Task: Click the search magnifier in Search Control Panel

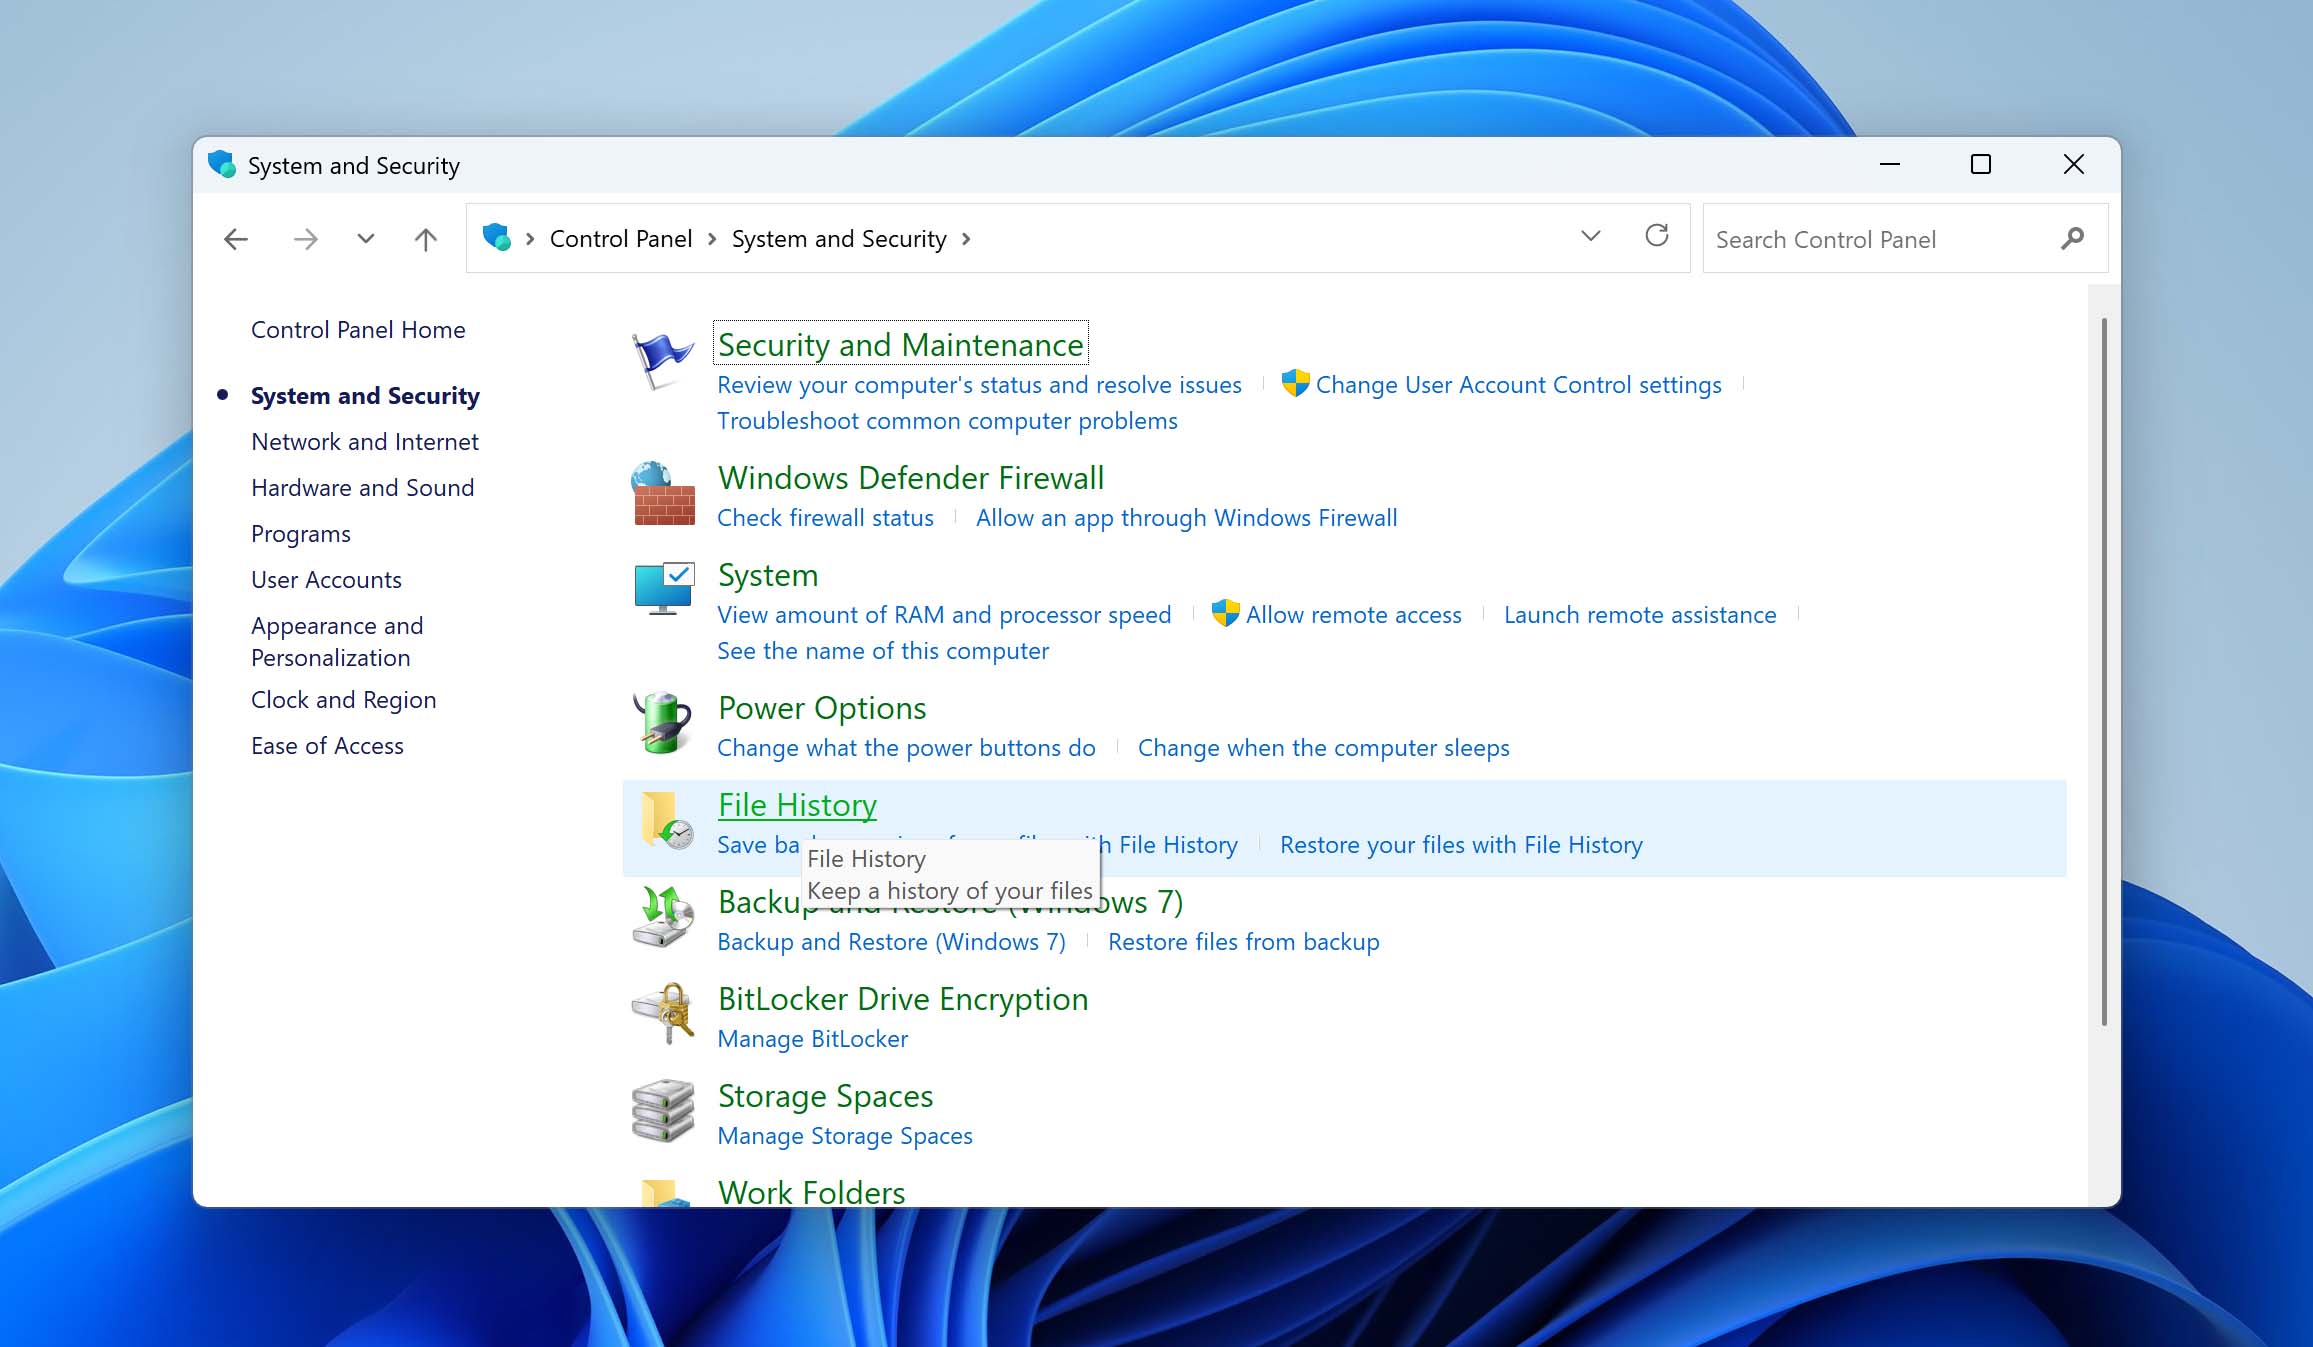Action: tap(2071, 238)
